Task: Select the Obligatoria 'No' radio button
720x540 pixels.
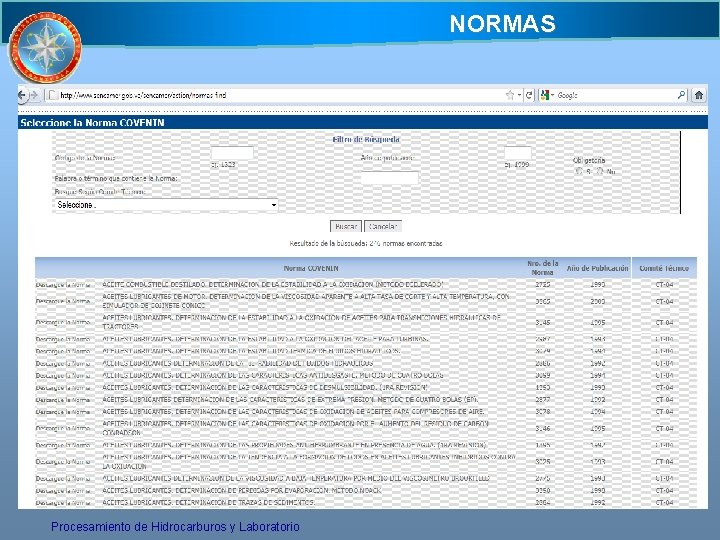Action: point(599,171)
